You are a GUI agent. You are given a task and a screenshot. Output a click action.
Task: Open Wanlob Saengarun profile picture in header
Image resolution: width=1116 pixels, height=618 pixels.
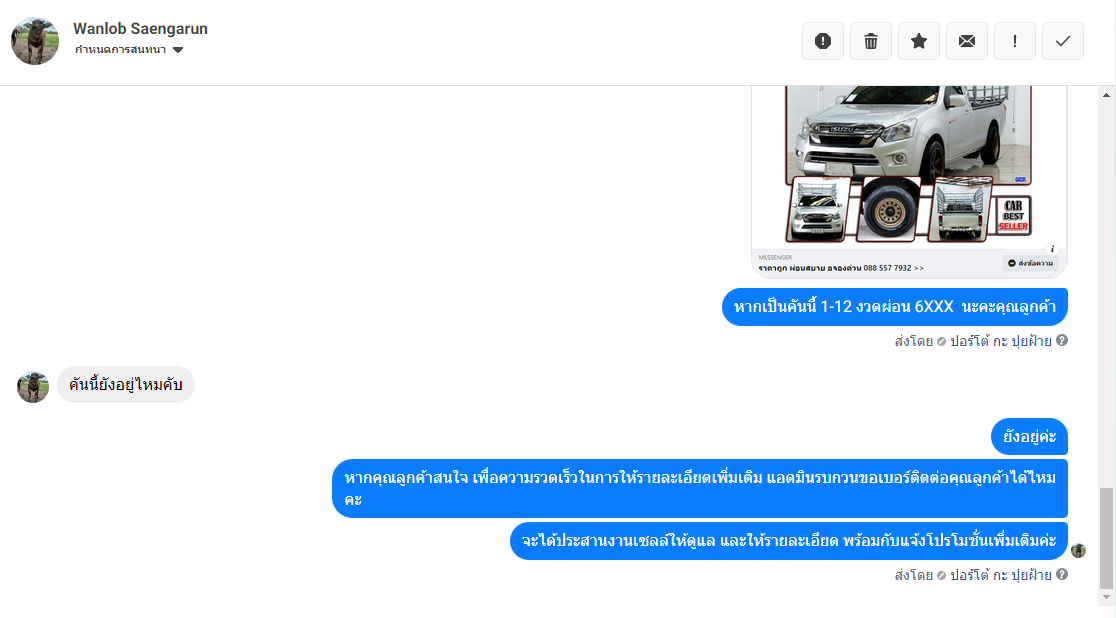(x=35, y=41)
